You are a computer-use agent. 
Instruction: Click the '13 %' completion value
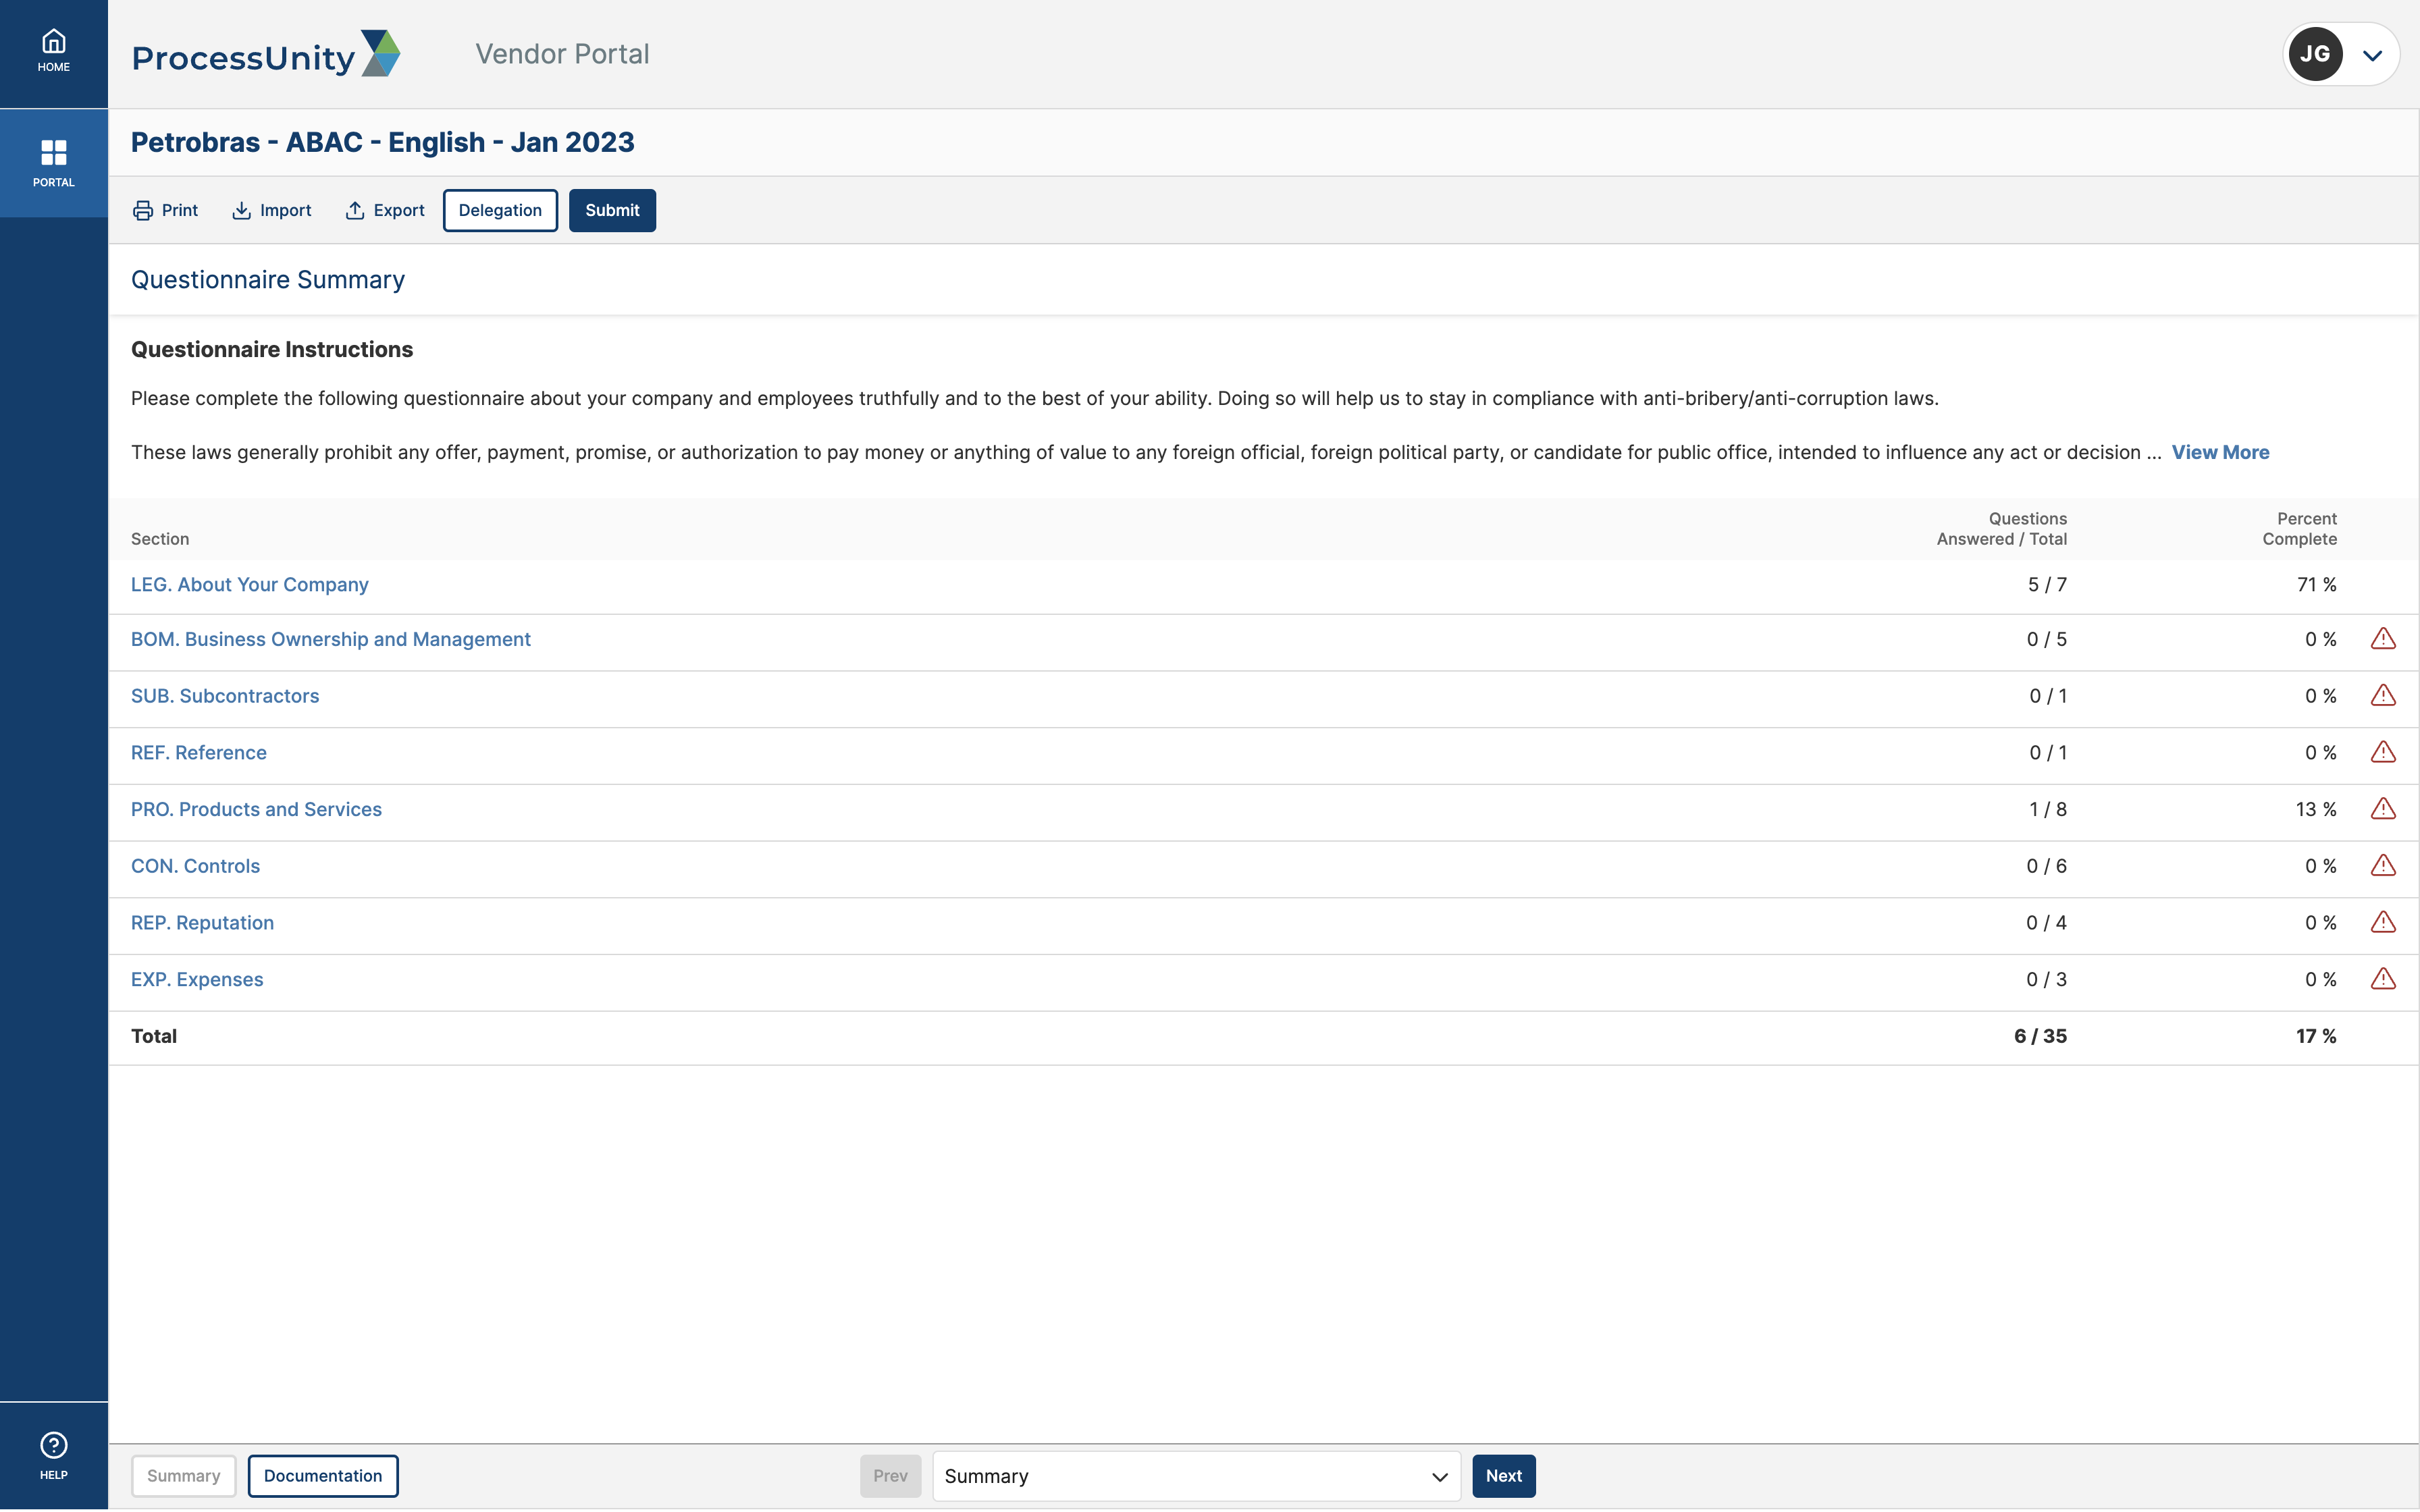coord(2316,809)
